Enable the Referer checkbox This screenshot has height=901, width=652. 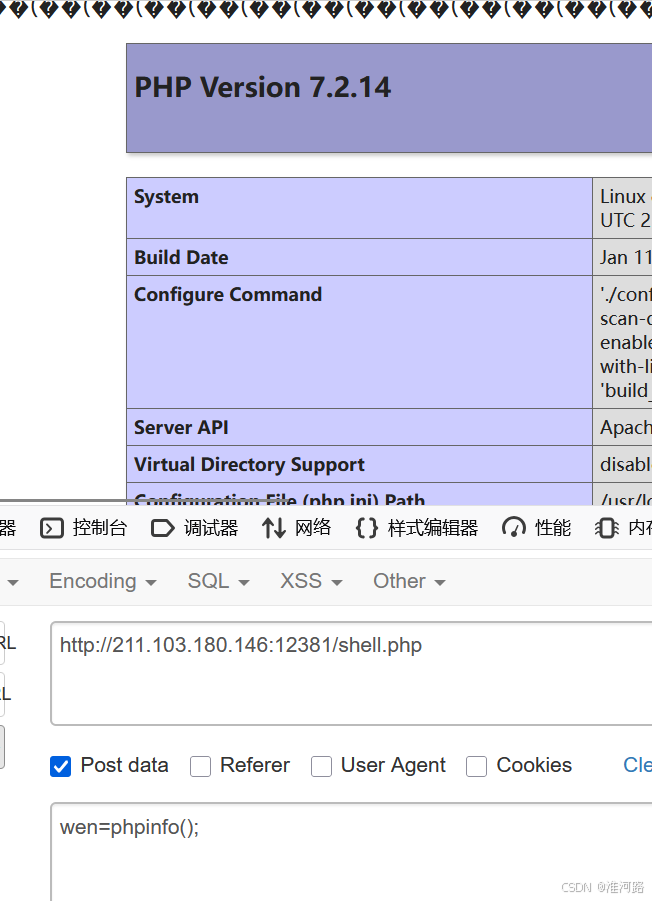tap(200, 767)
